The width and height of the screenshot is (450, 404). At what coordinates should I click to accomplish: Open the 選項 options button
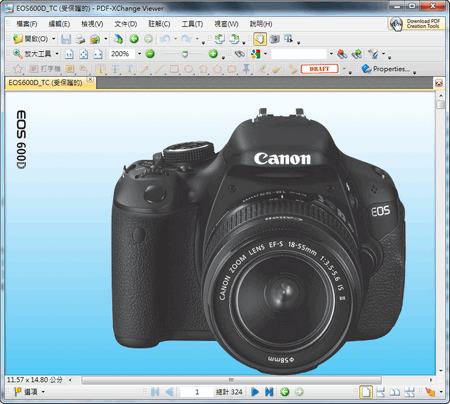coord(28,392)
